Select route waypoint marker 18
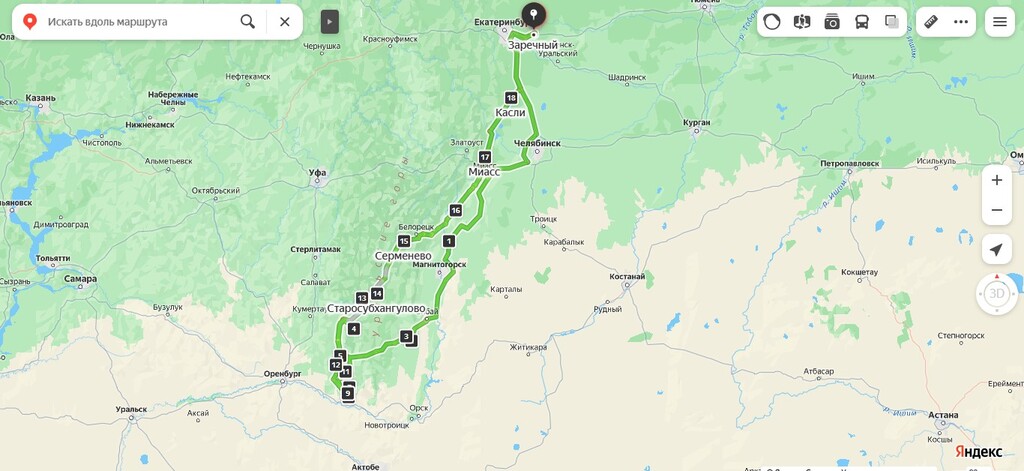This screenshot has height=471, width=1024. tap(511, 98)
